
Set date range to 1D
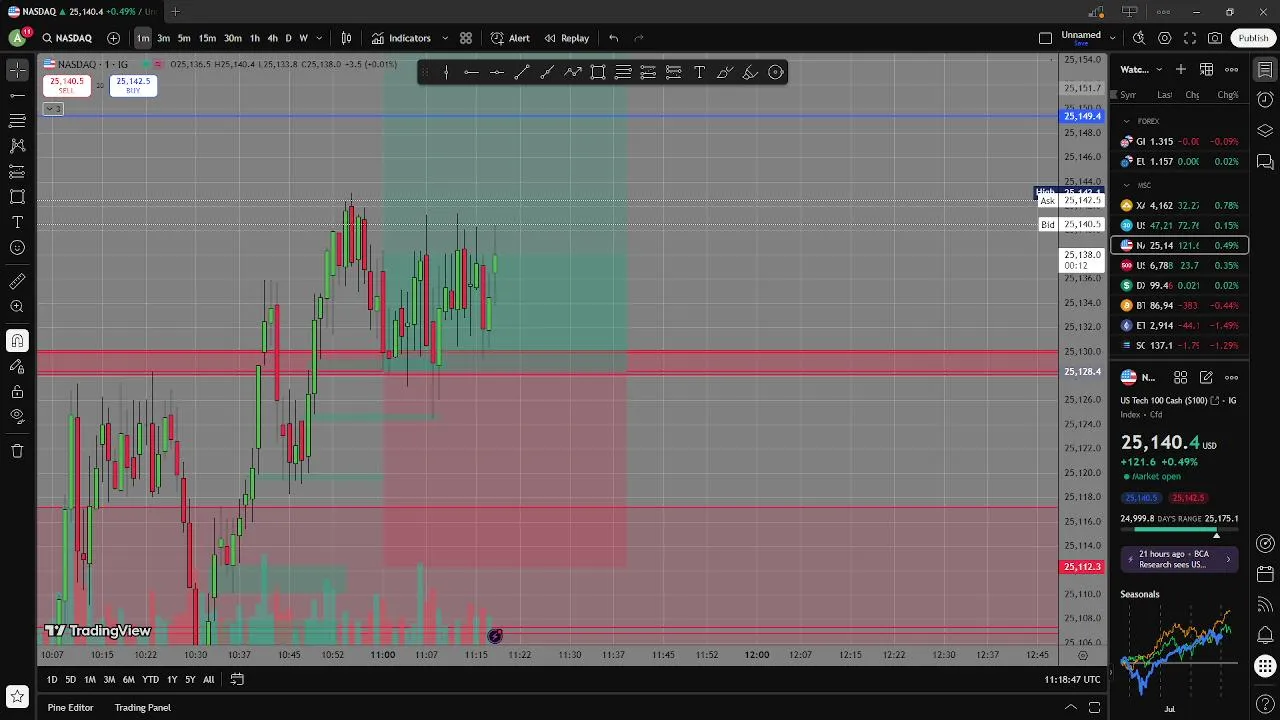[52, 679]
